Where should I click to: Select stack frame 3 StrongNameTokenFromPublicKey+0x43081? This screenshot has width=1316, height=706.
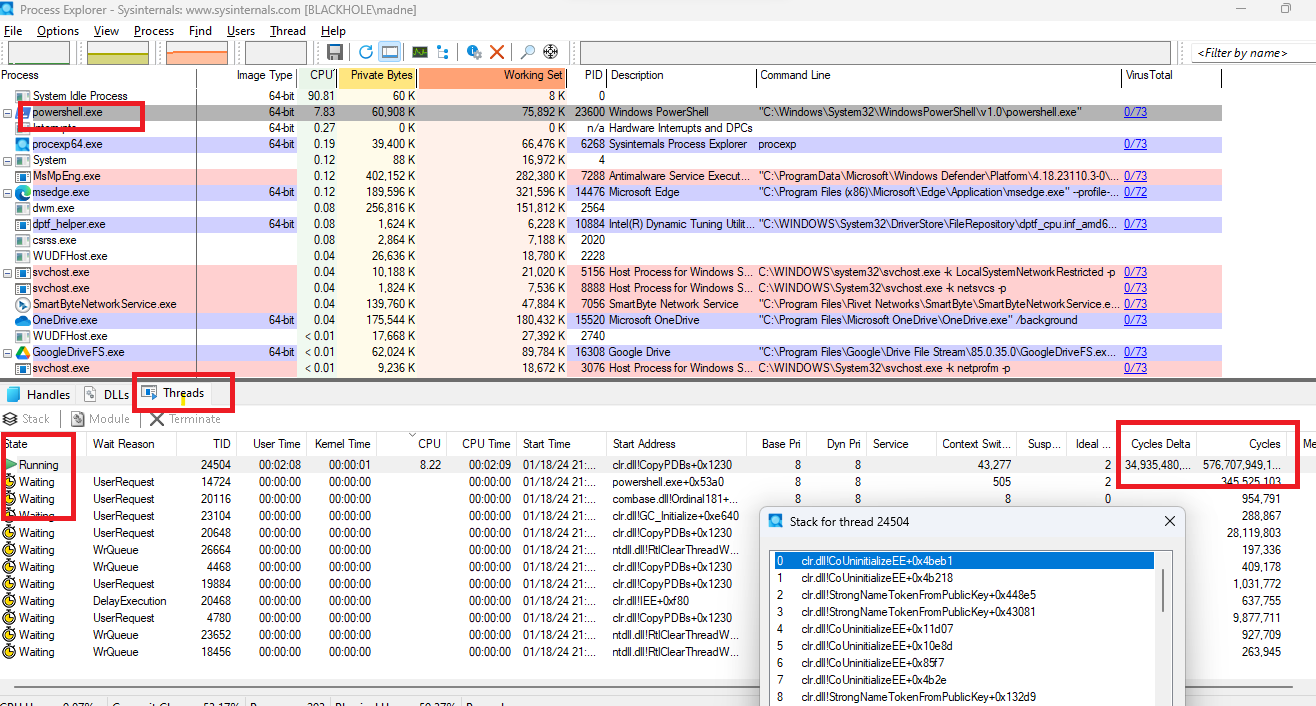tap(964, 611)
